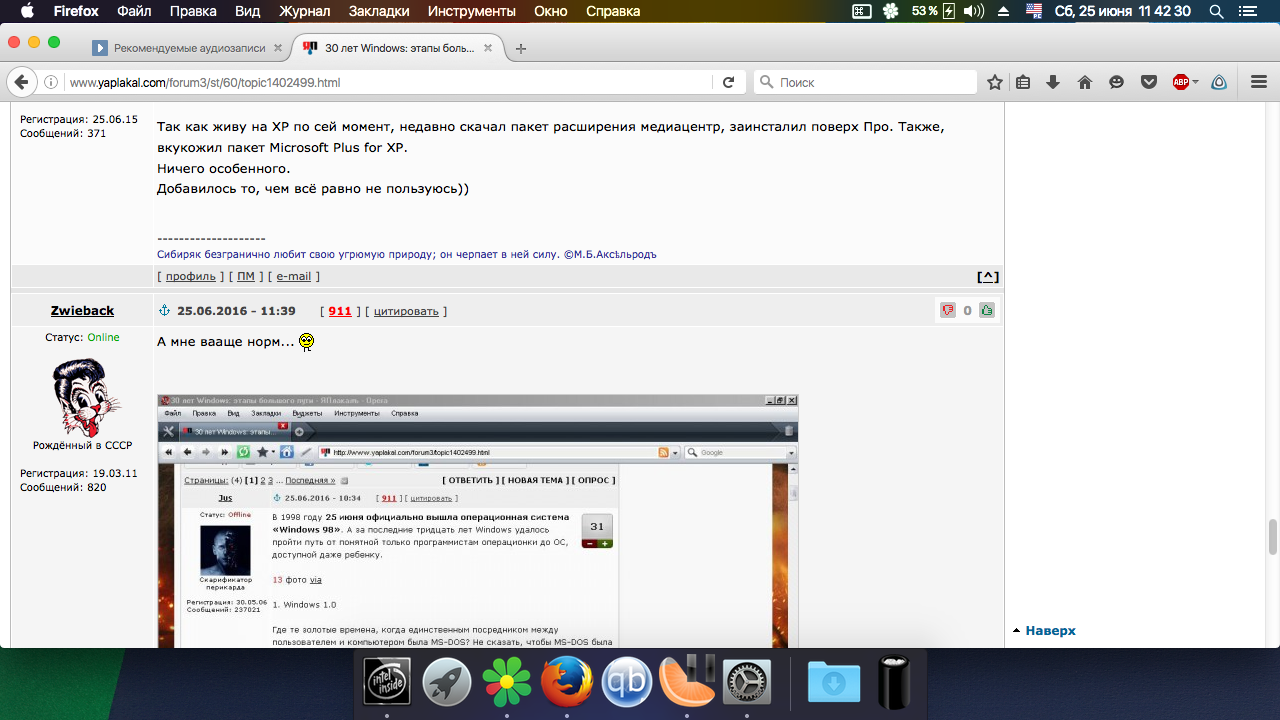Open Notification Center list icon
The height and width of the screenshot is (720, 1280).
[x=1247, y=11]
